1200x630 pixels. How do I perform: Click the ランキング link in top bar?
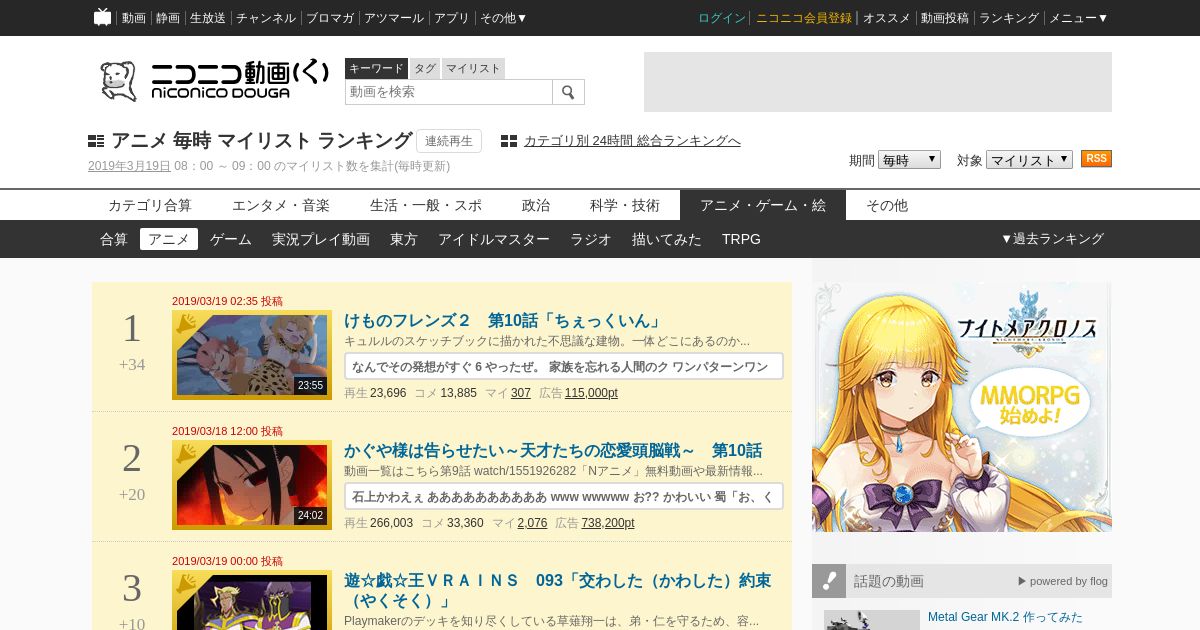tap(1009, 18)
